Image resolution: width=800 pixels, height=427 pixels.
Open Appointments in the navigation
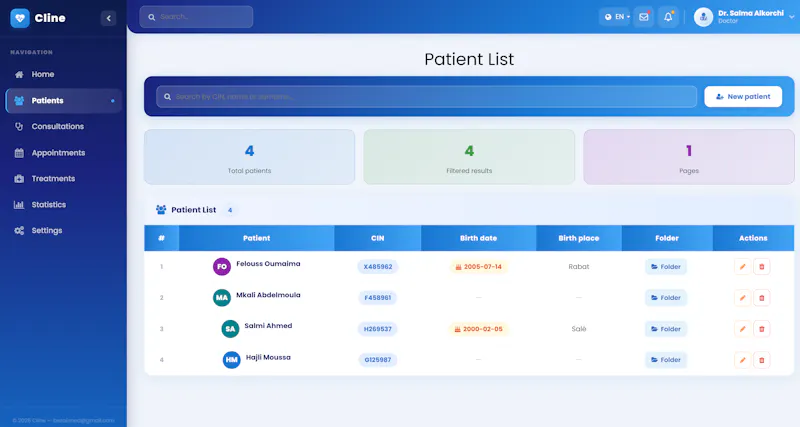[x=63, y=153]
